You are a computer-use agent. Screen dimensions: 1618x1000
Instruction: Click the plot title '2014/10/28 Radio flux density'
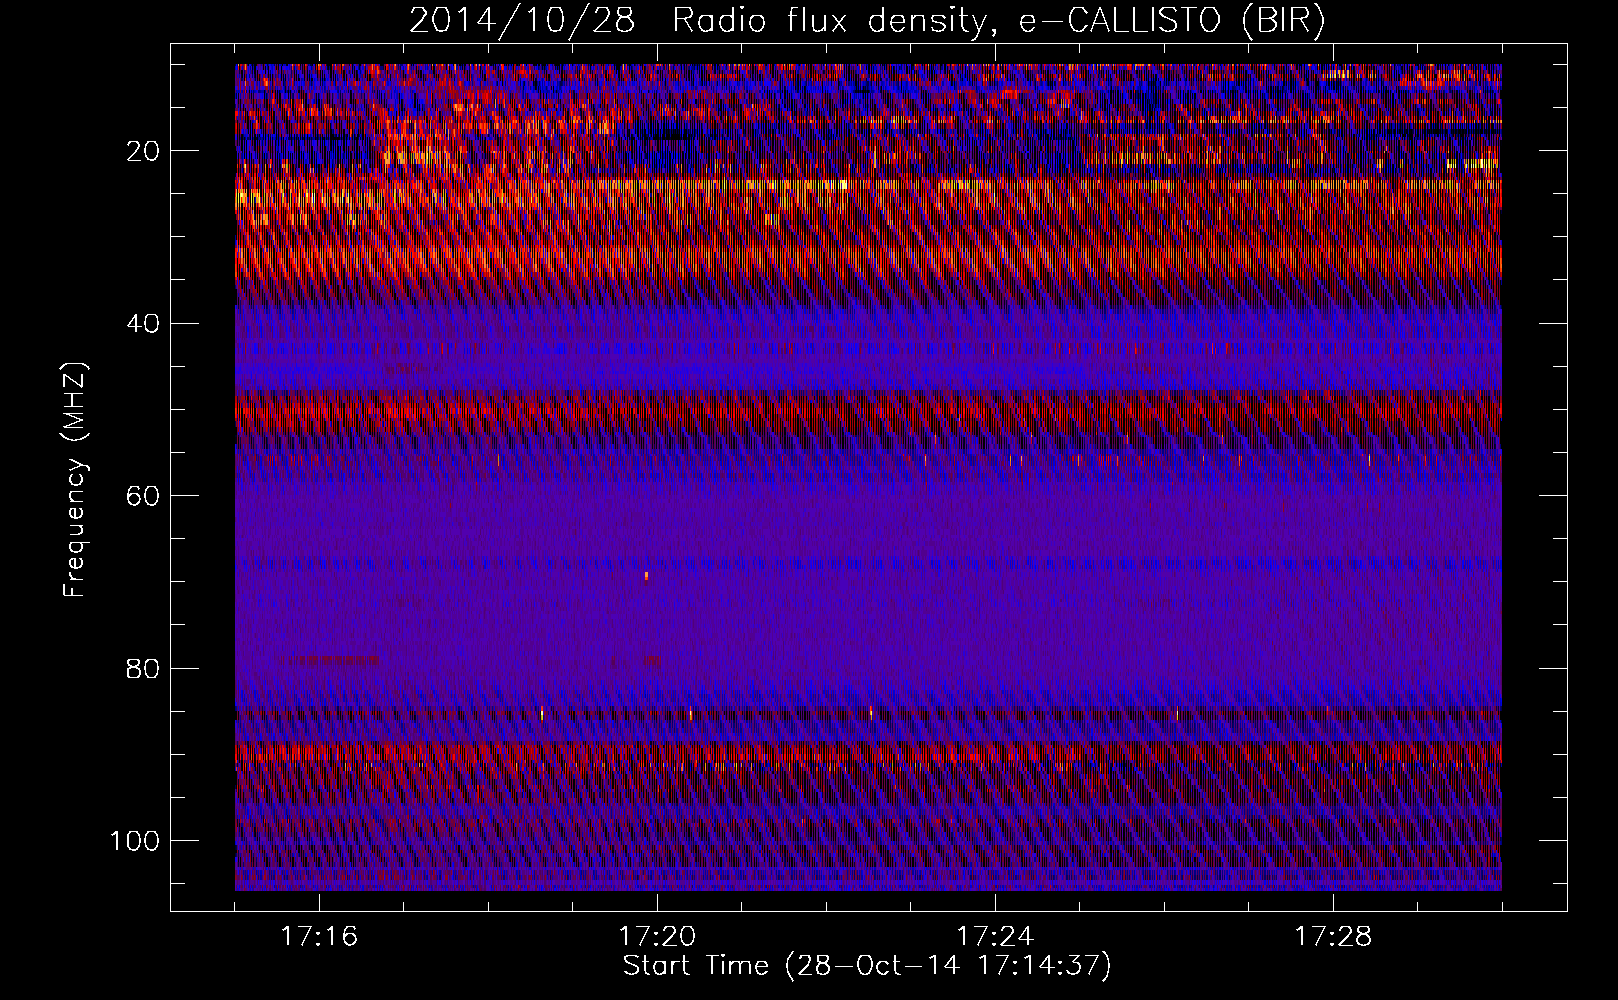[867, 21]
